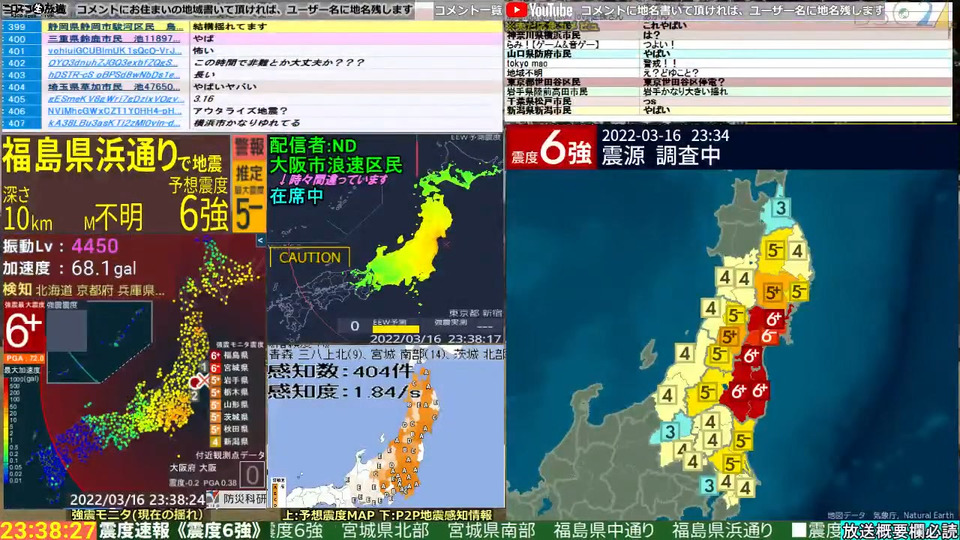Image resolution: width=960 pixels, height=540 pixels.
Task: Click 宮城県北部 in the bottom ticker
Action: [385, 530]
